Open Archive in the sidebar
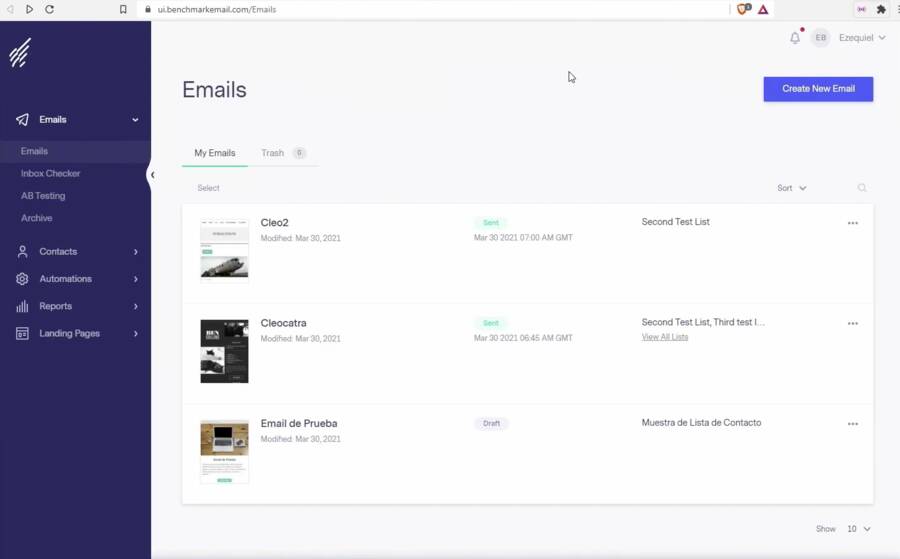The height and width of the screenshot is (559, 900). point(37,218)
